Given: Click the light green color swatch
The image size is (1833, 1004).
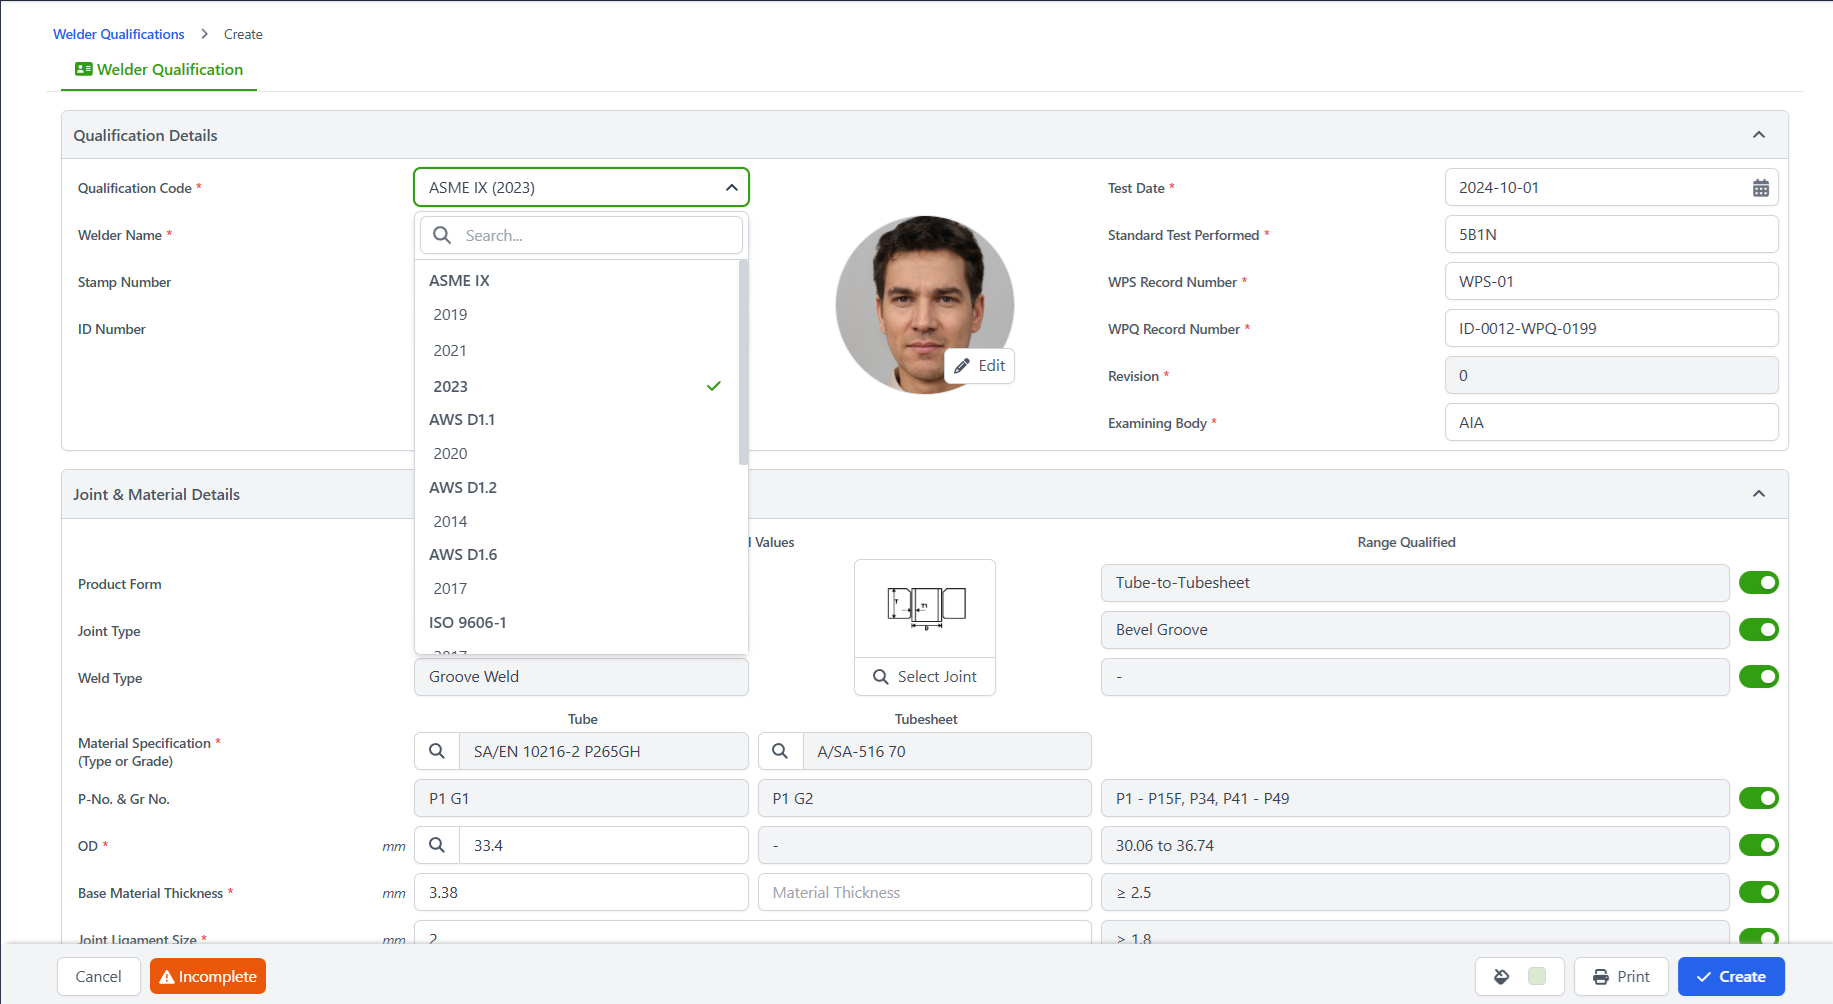Looking at the screenshot, I should coord(1537,977).
